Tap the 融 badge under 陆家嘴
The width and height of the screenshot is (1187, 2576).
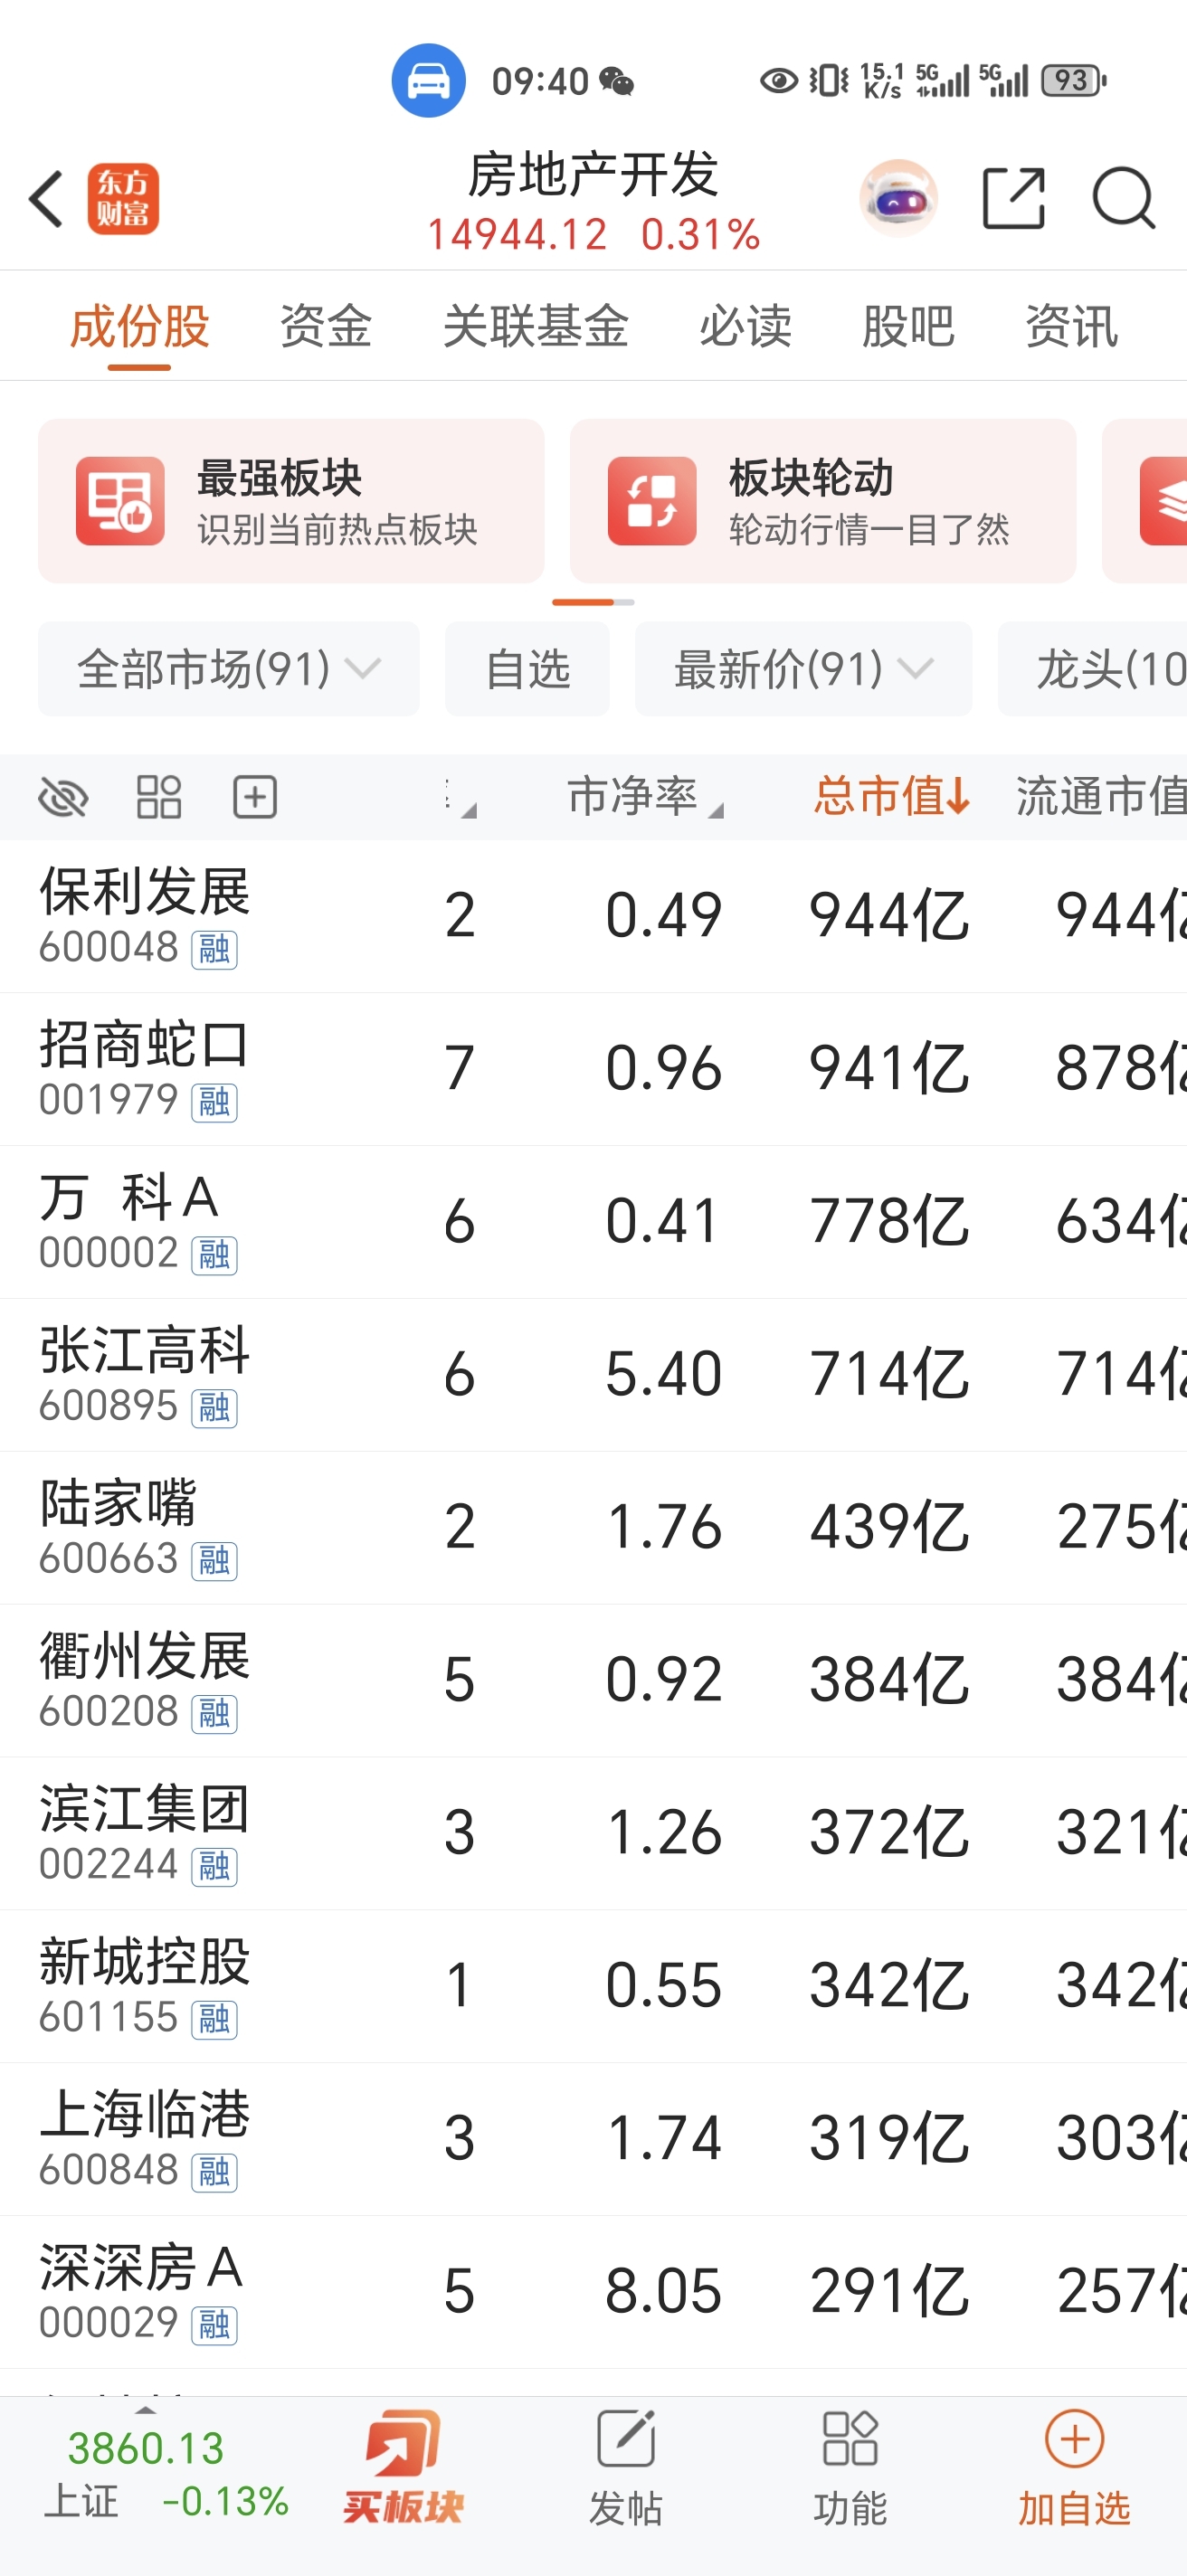coord(214,1561)
